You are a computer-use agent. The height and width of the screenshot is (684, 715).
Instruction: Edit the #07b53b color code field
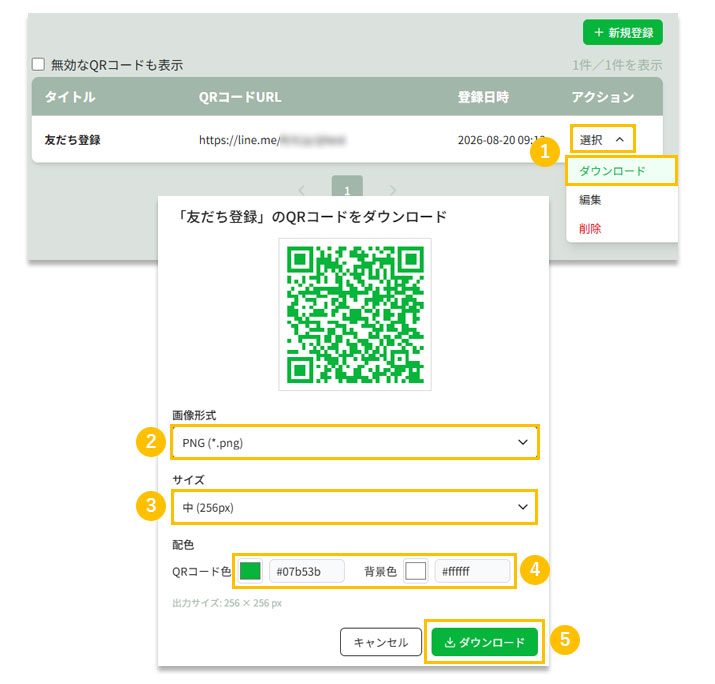pos(307,571)
